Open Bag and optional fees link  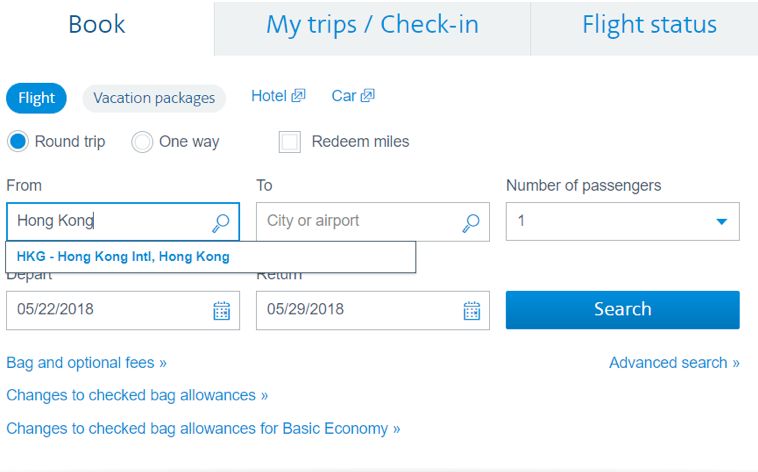coord(86,362)
